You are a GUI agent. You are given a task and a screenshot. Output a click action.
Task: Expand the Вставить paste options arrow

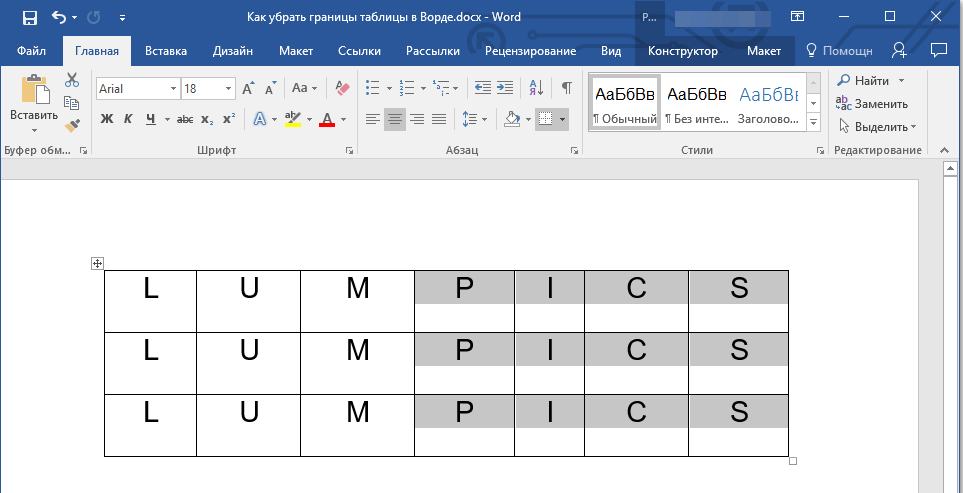tap(34, 129)
